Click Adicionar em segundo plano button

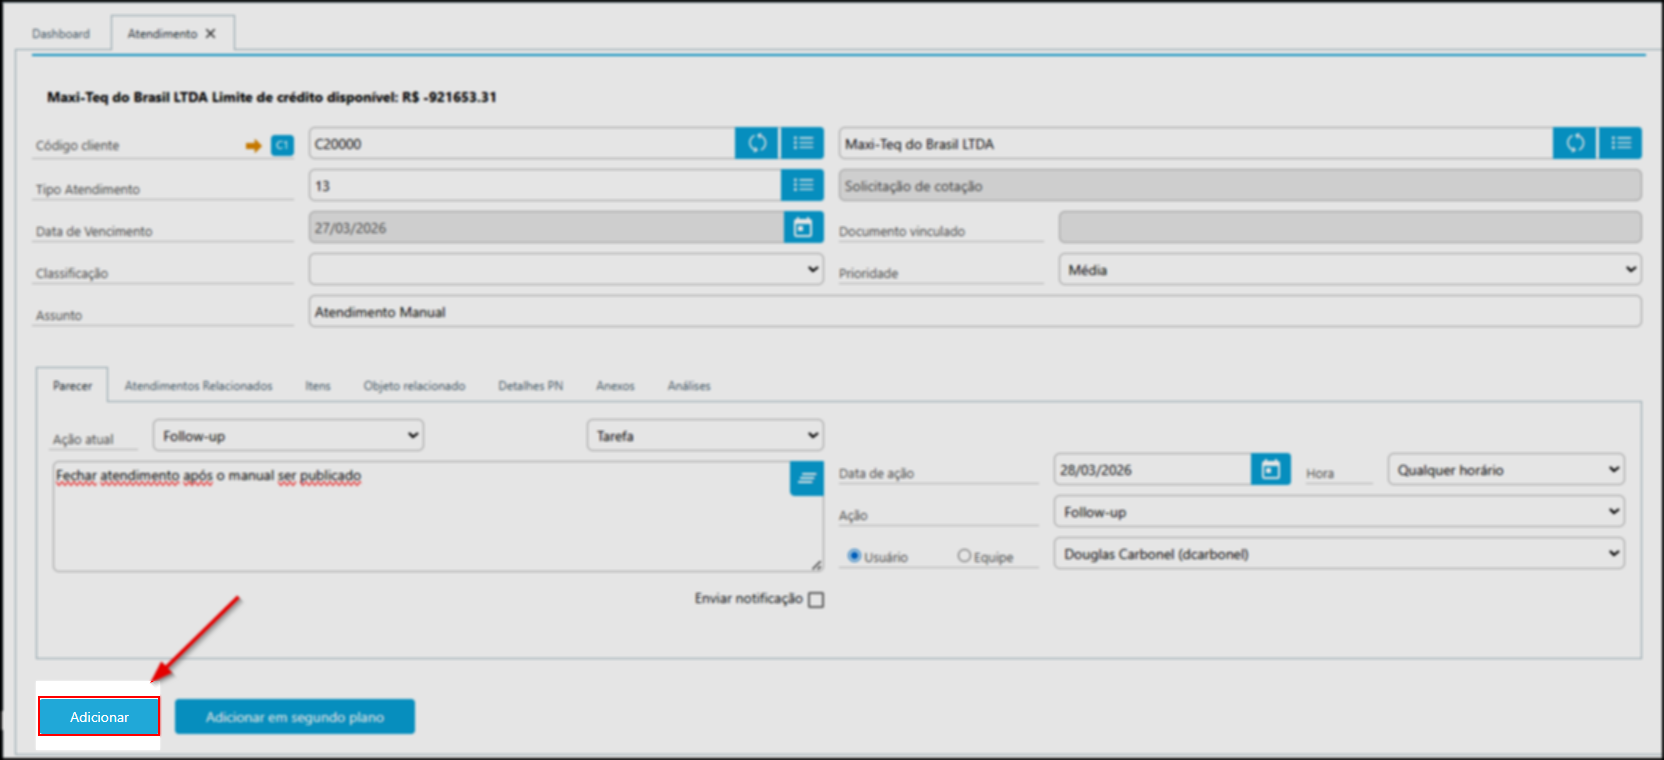click(295, 717)
